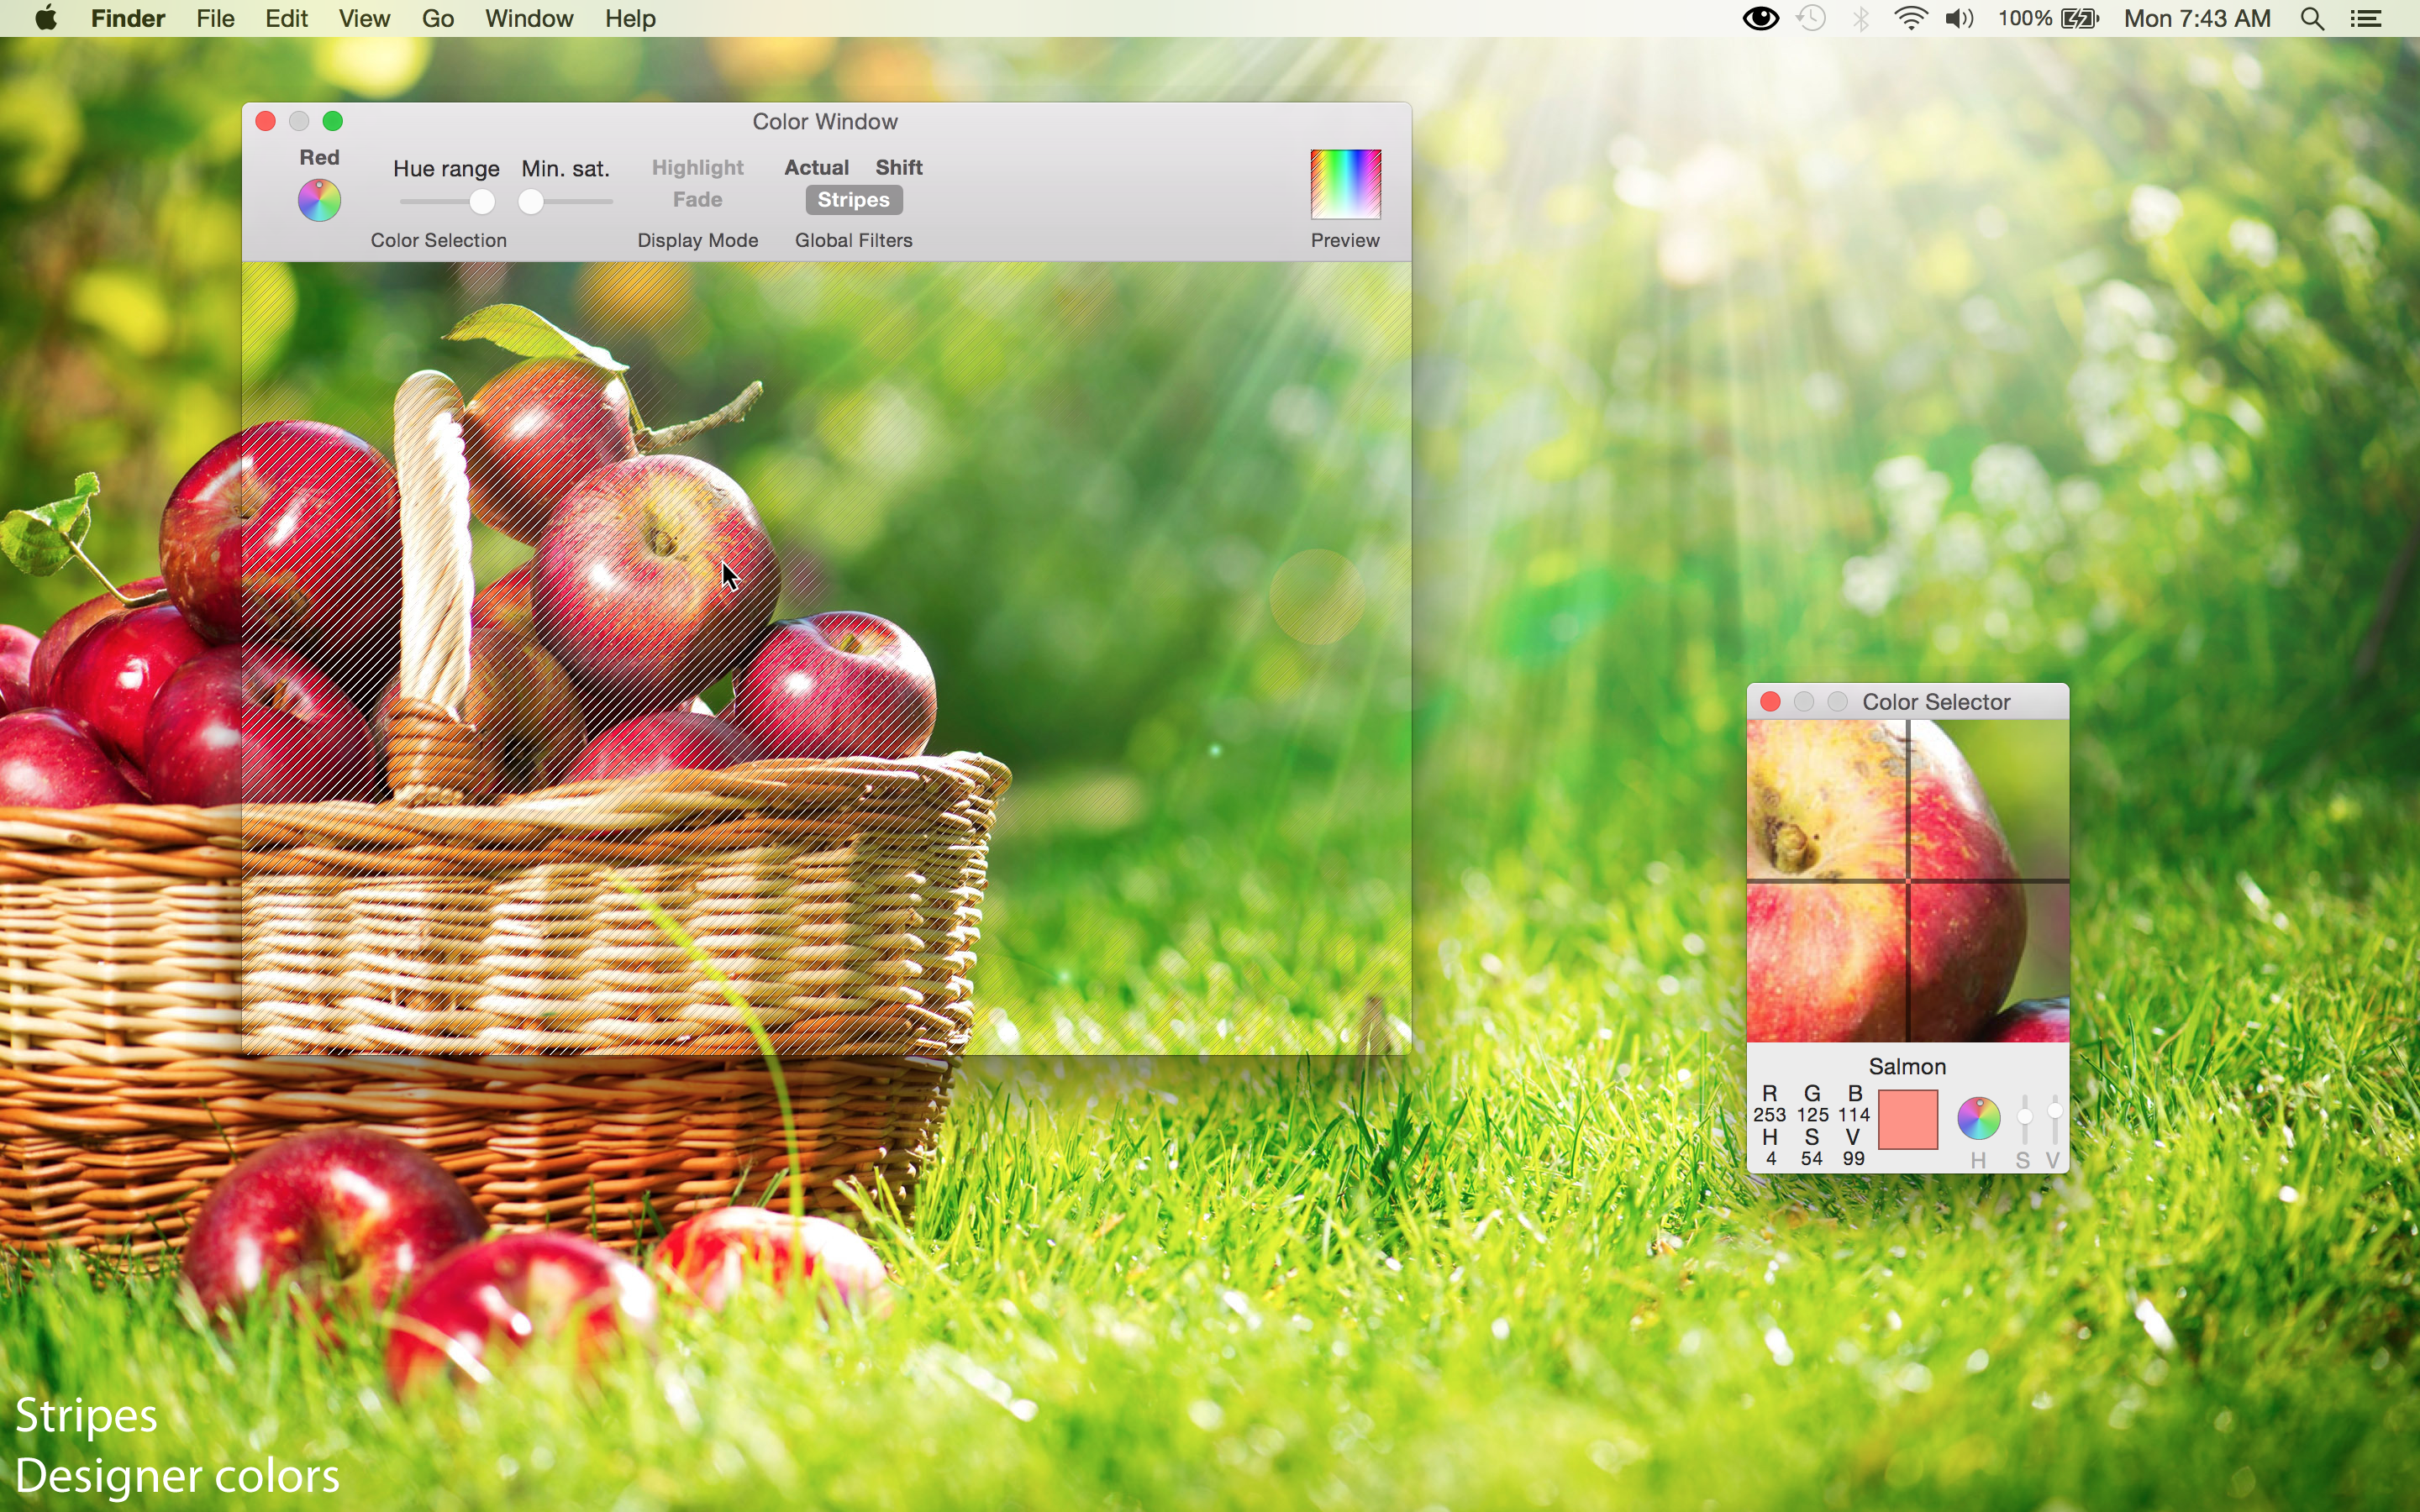Click the Salmon color name text
The height and width of the screenshot is (1512, 2420).
pos(1907,1066)
